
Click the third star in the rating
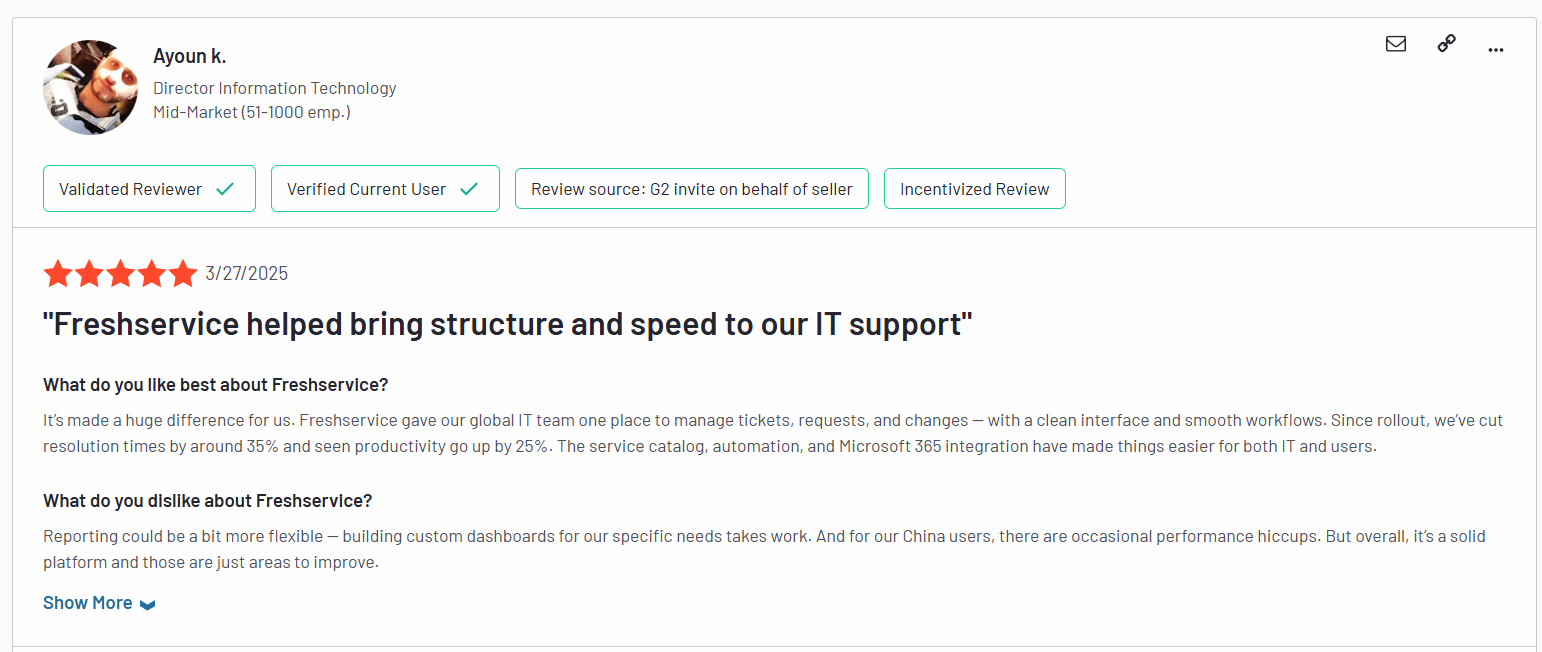120,274
